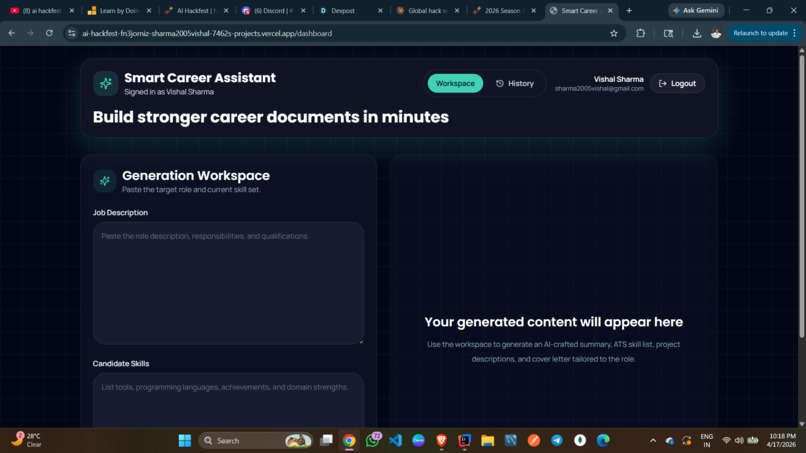This screenshot has height=453, width=806.
Task: Show hidden system tray icons
Action: pos(653,441)
